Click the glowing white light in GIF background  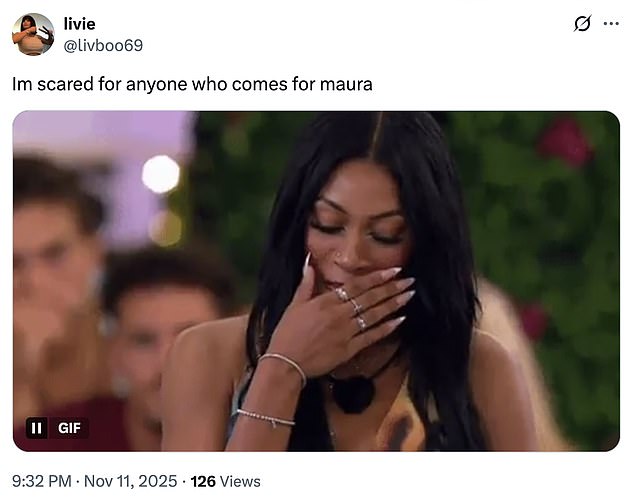pyautogui.click(x=161, y=174)
